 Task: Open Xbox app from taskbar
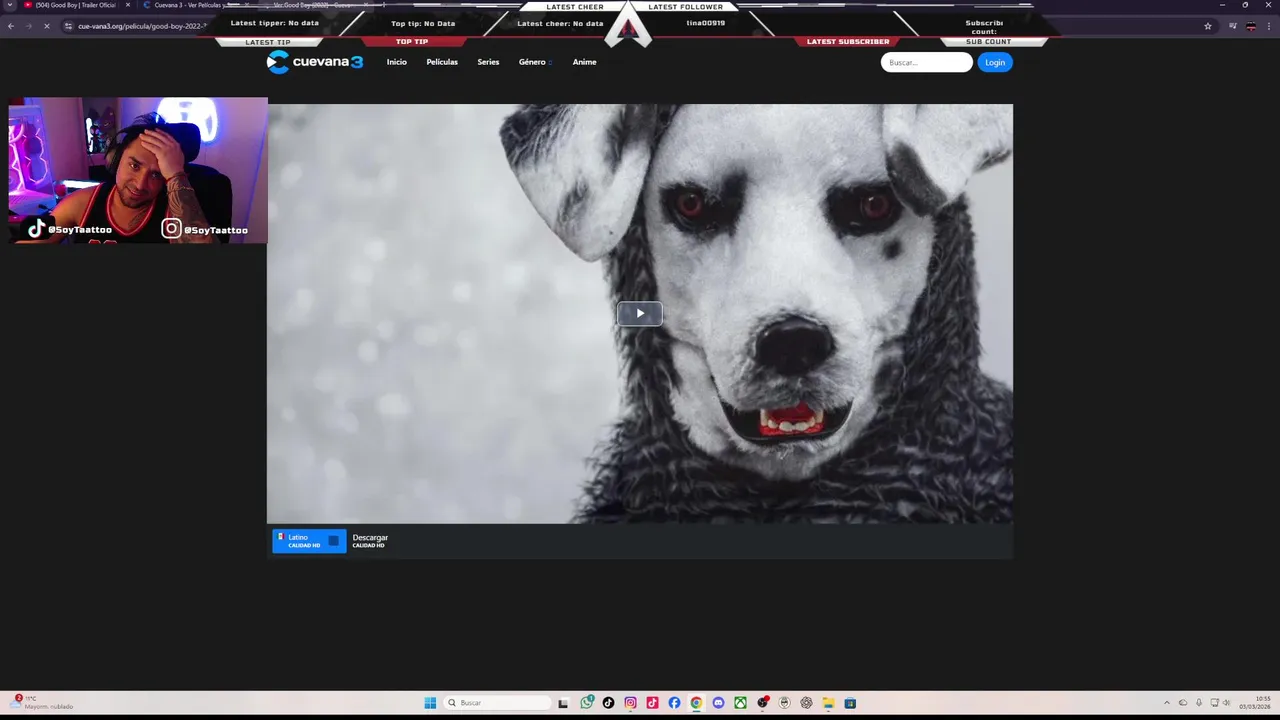[x=740, y=703]
